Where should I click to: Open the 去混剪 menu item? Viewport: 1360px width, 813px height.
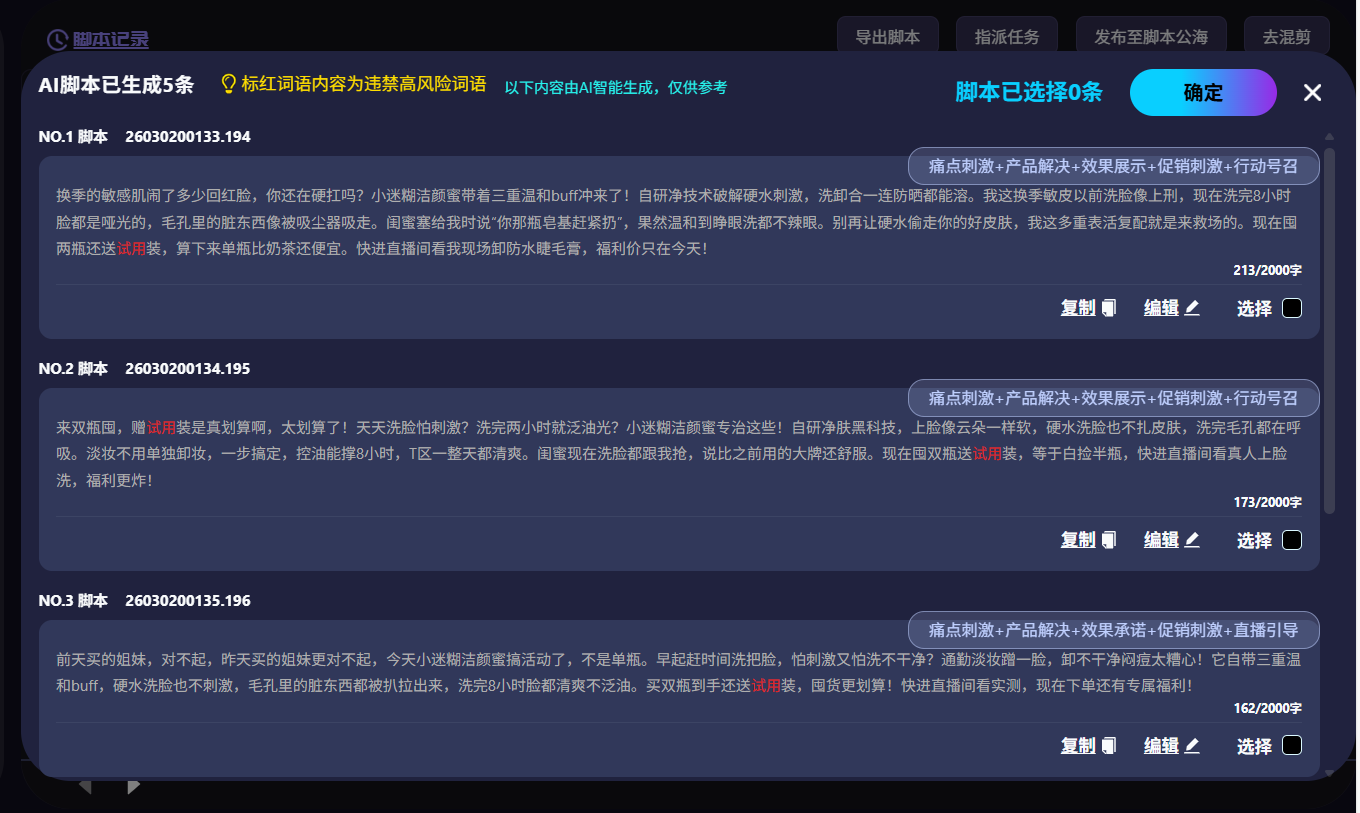pos(1287,33)
